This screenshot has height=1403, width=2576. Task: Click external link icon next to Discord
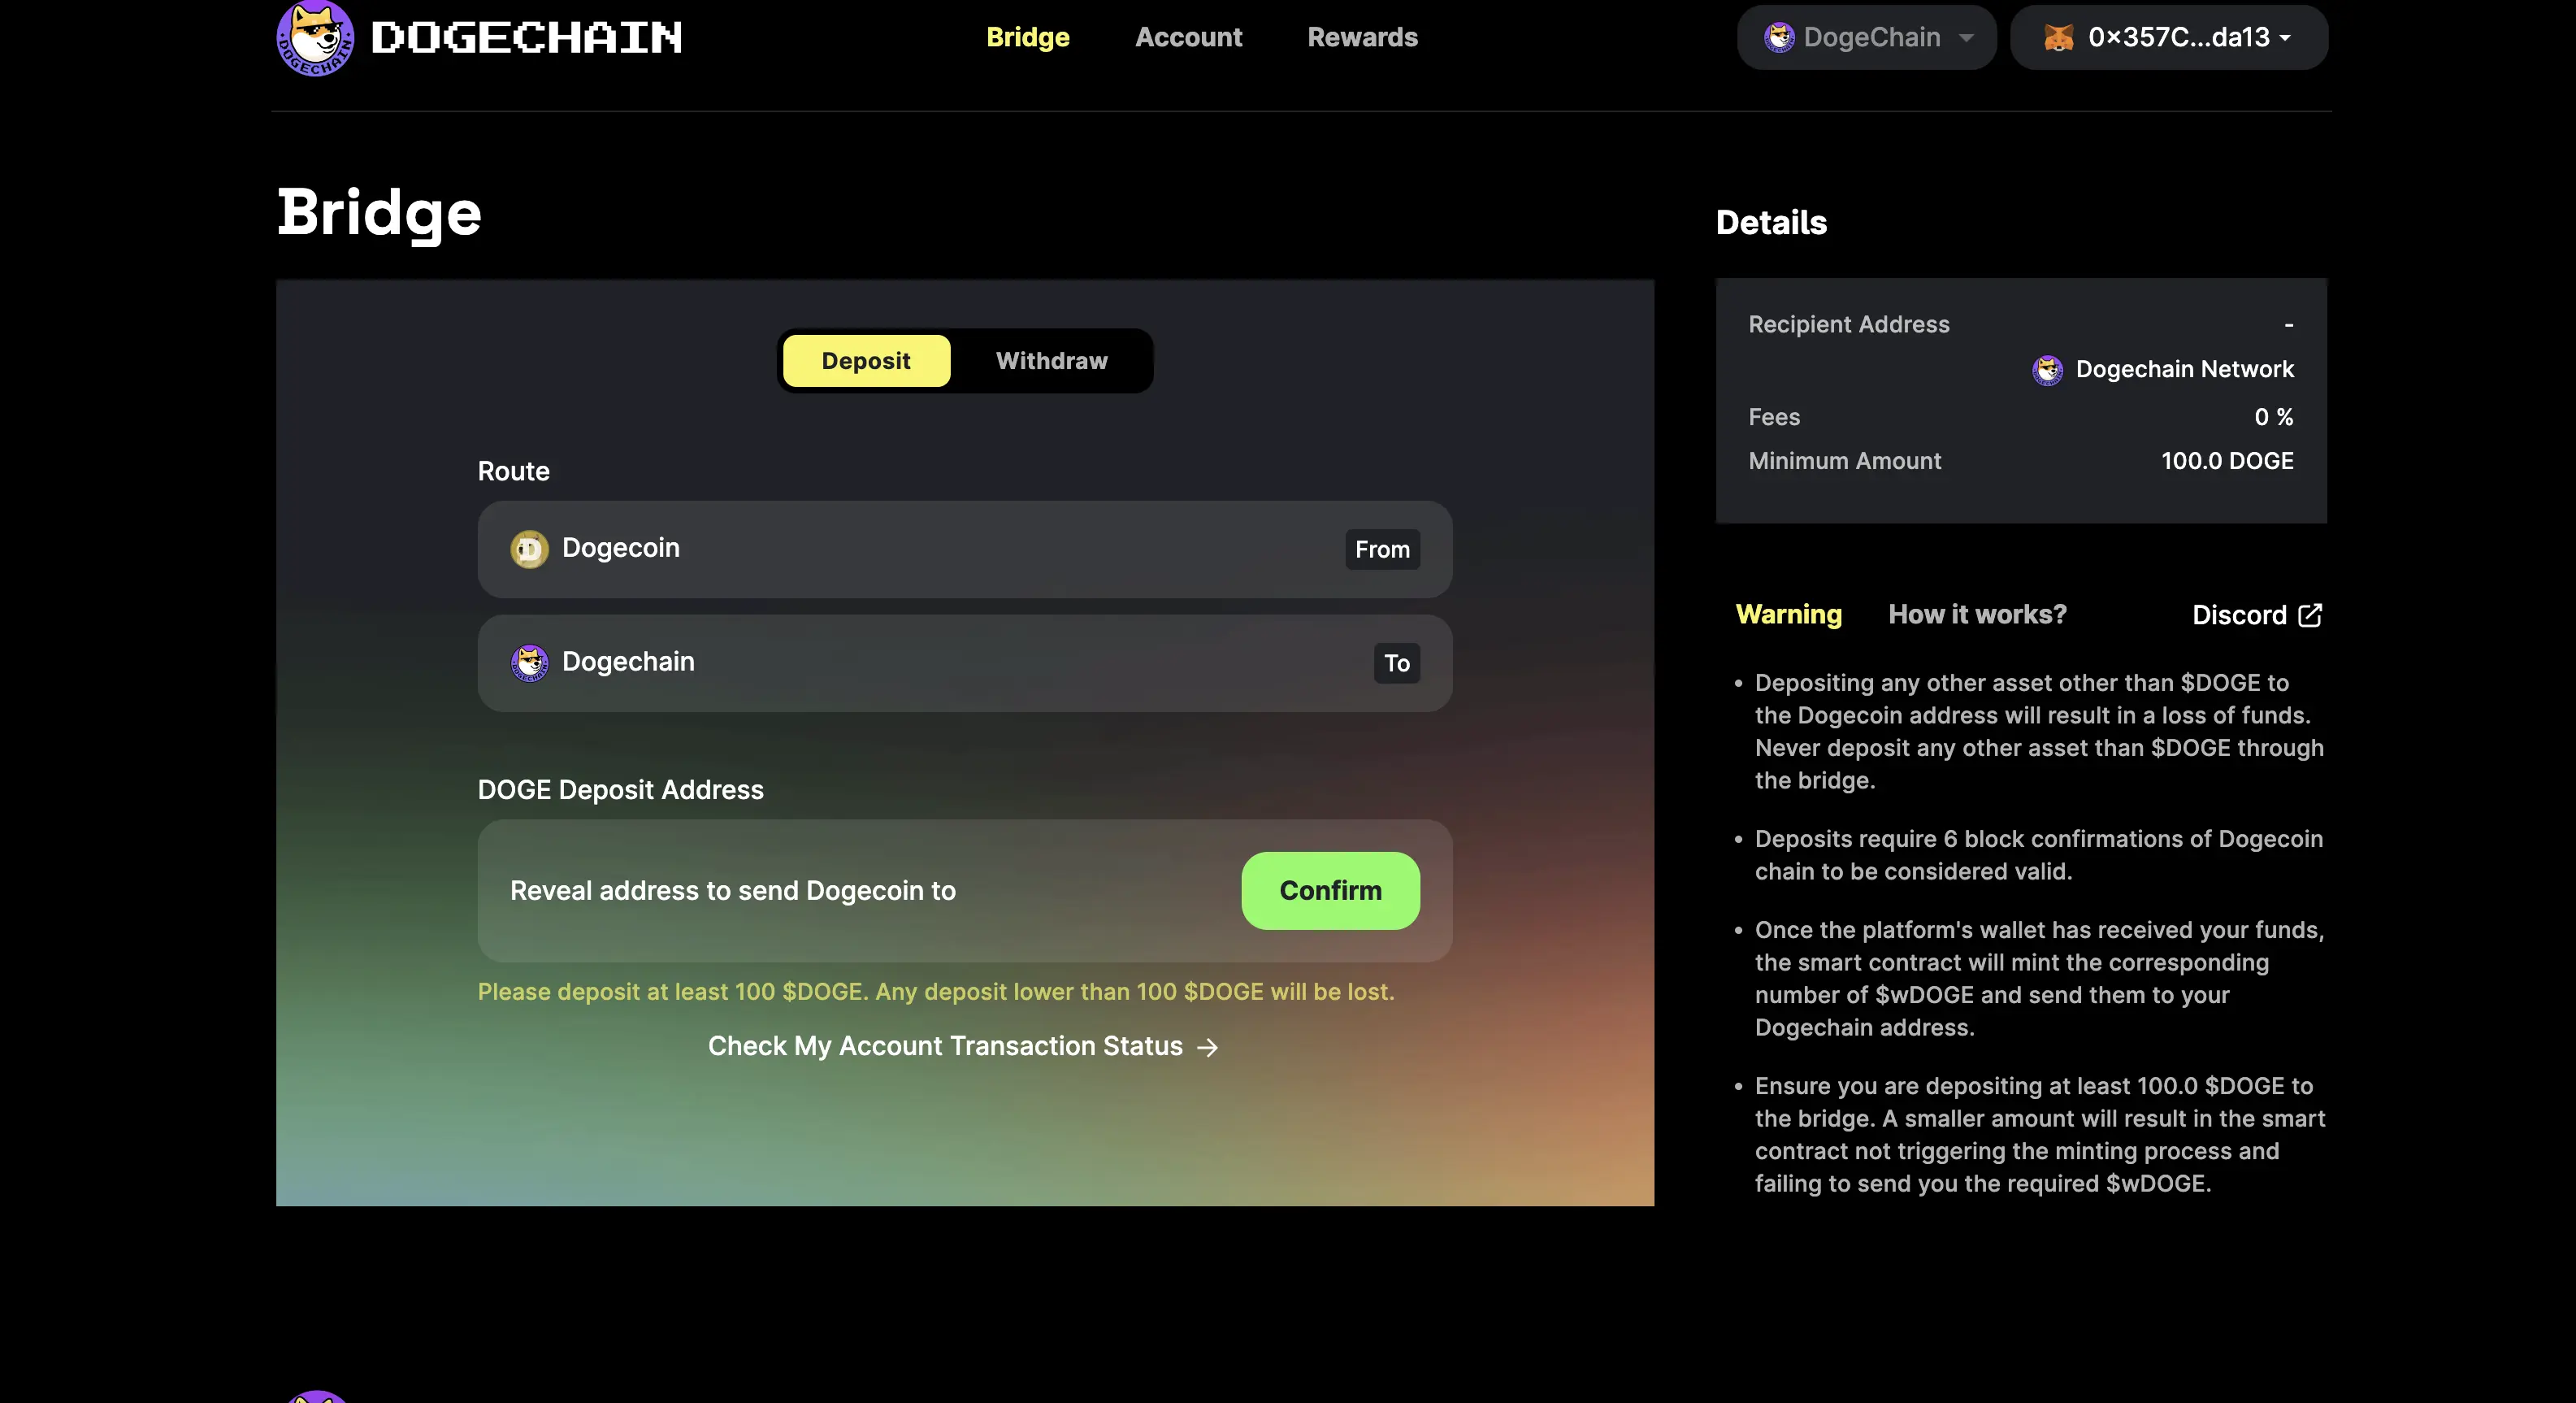pos(2310,614)
